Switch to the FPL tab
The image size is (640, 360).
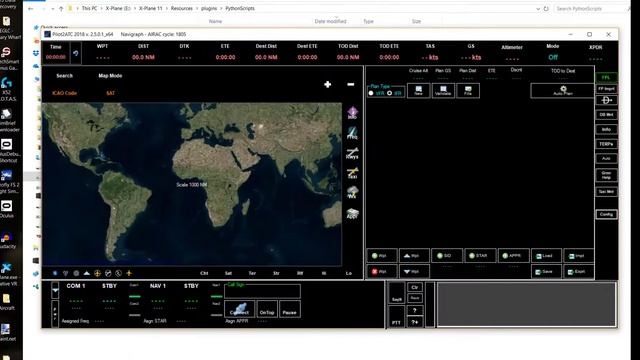coord(606,78)
